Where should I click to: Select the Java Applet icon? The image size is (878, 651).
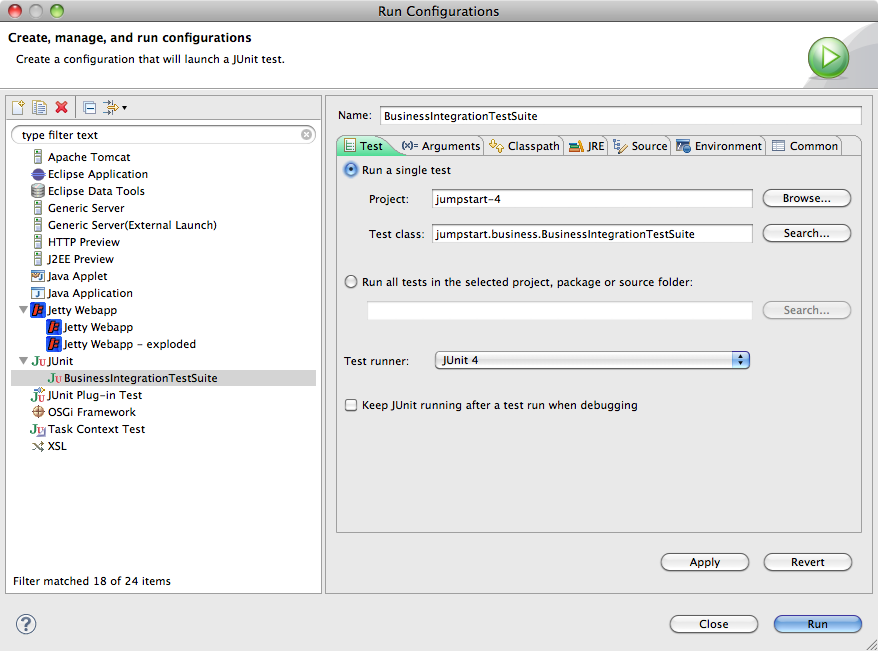(x=38, y=276)
